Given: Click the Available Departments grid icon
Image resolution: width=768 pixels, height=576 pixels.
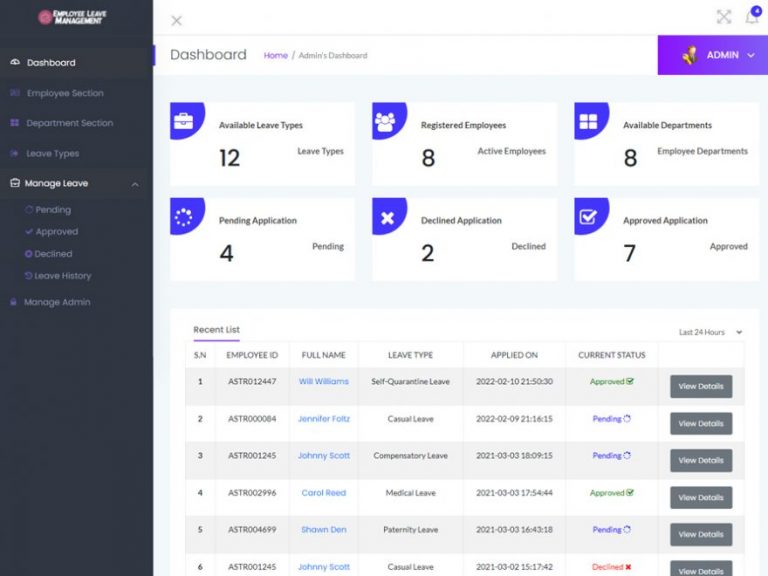Looking at the screenshot, I should click(x=587, y=122).
